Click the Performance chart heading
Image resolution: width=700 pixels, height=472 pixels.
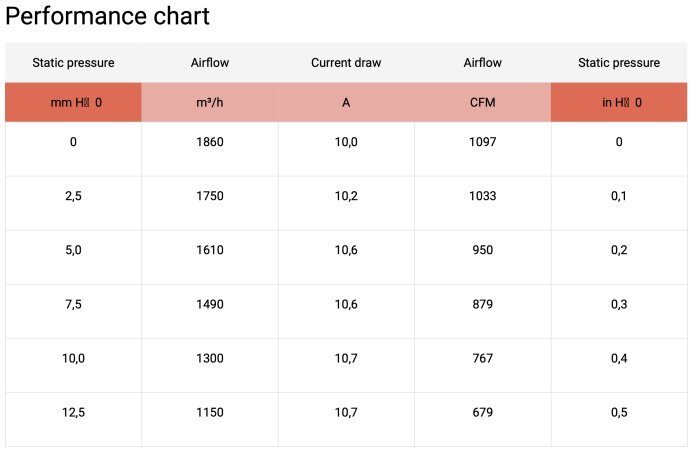pyautogui.click(x=109, y=17)
